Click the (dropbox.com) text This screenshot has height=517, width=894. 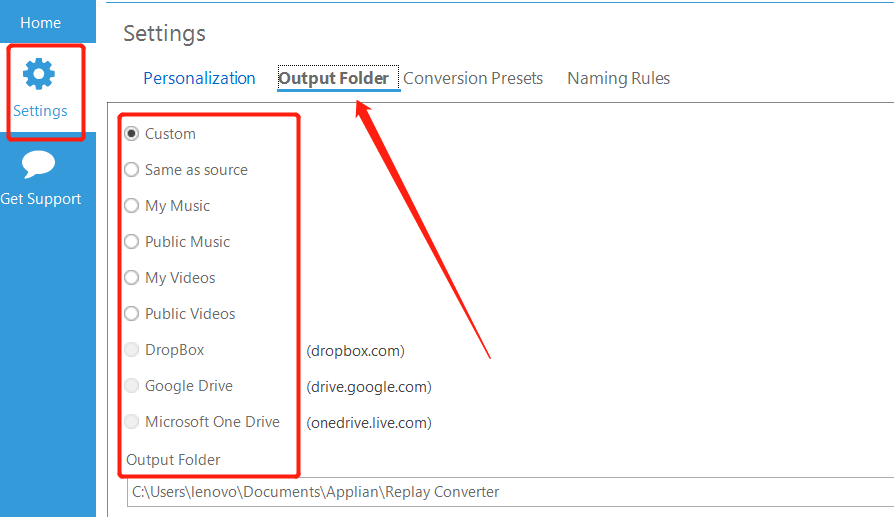pos(355,351)
